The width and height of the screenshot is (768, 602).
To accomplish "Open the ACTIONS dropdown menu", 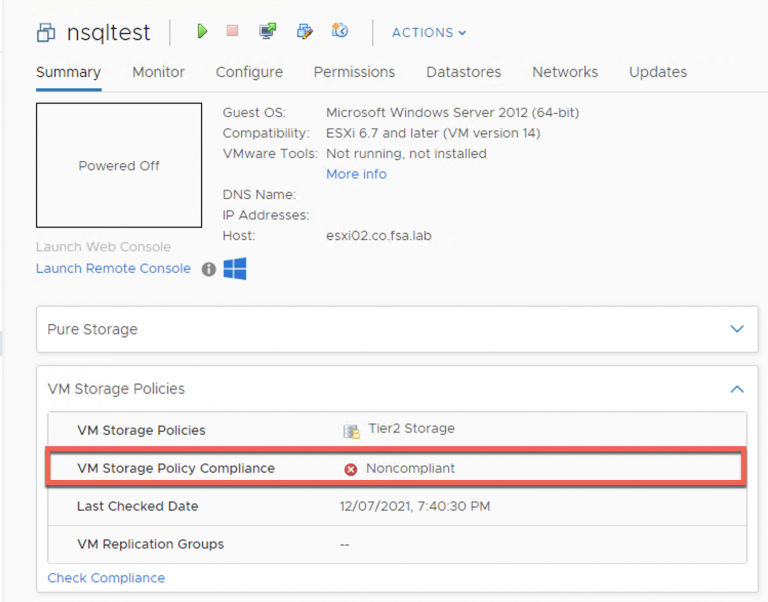I will click(429, 33).
